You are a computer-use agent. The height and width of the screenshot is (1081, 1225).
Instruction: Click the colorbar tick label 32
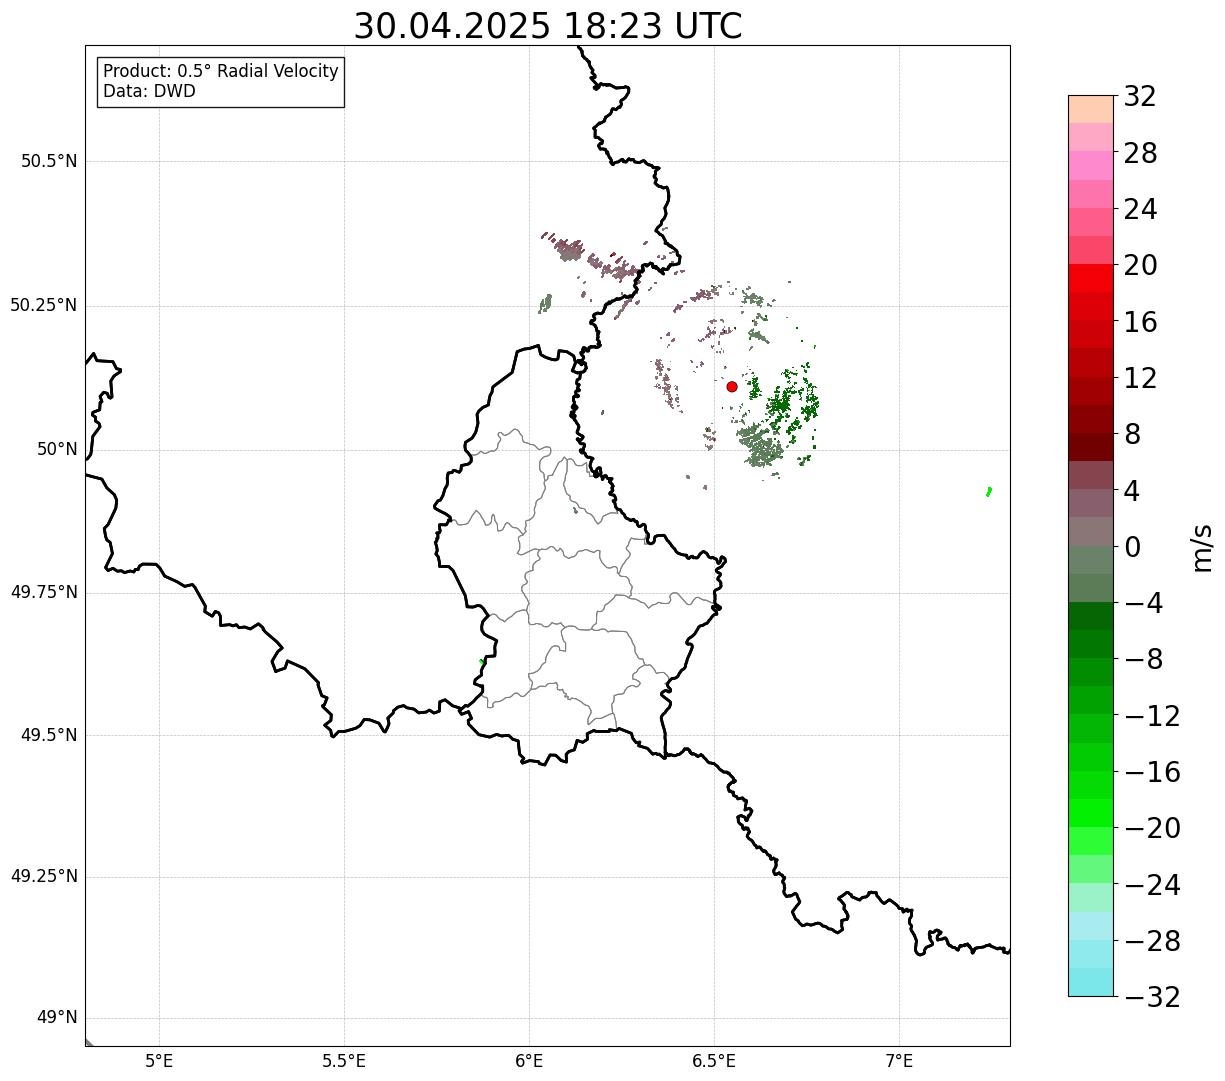pos(1140,97)
